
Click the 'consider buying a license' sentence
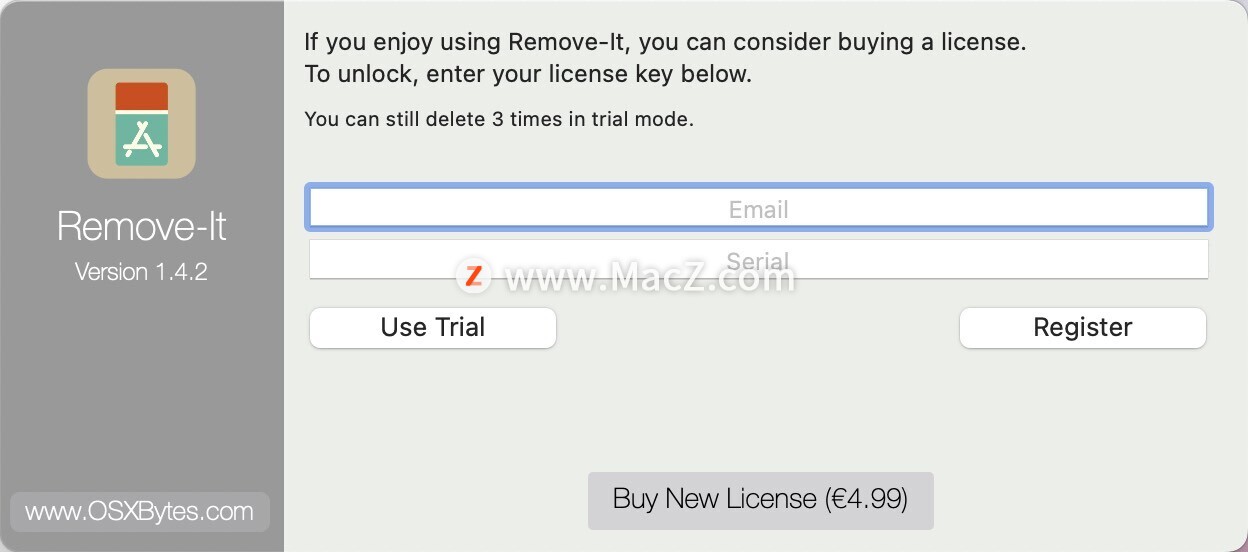(665, 42)
